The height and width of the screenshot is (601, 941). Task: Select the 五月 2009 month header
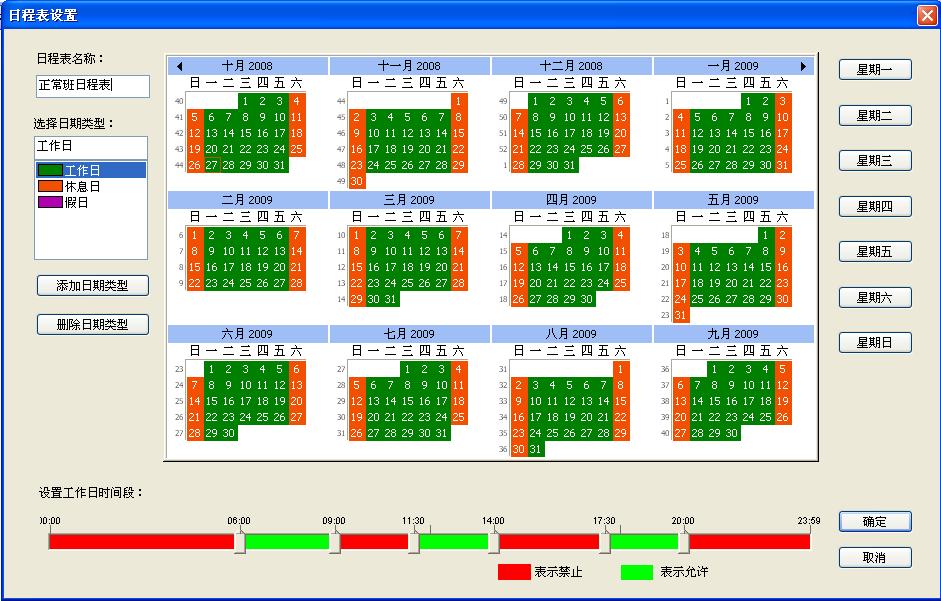pyautogui.click(x=733, y=200)
